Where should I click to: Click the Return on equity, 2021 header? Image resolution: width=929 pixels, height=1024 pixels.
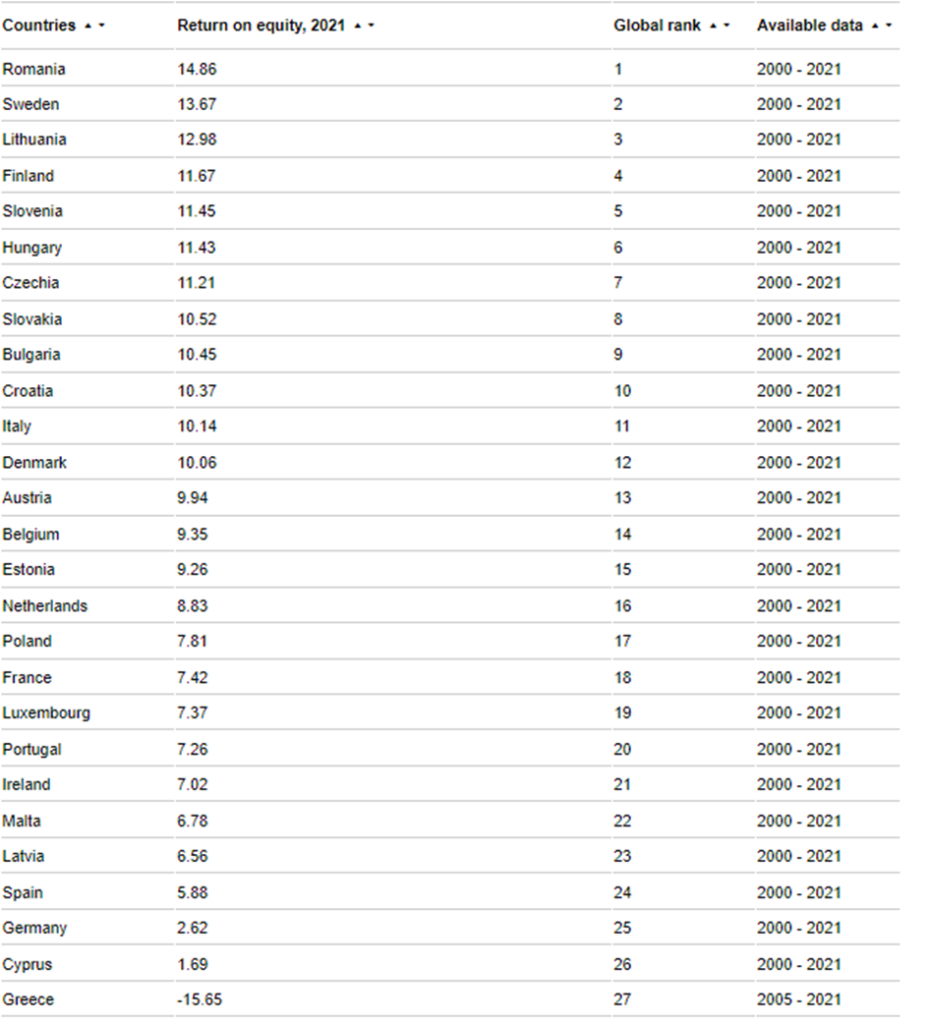pos(260,26)
